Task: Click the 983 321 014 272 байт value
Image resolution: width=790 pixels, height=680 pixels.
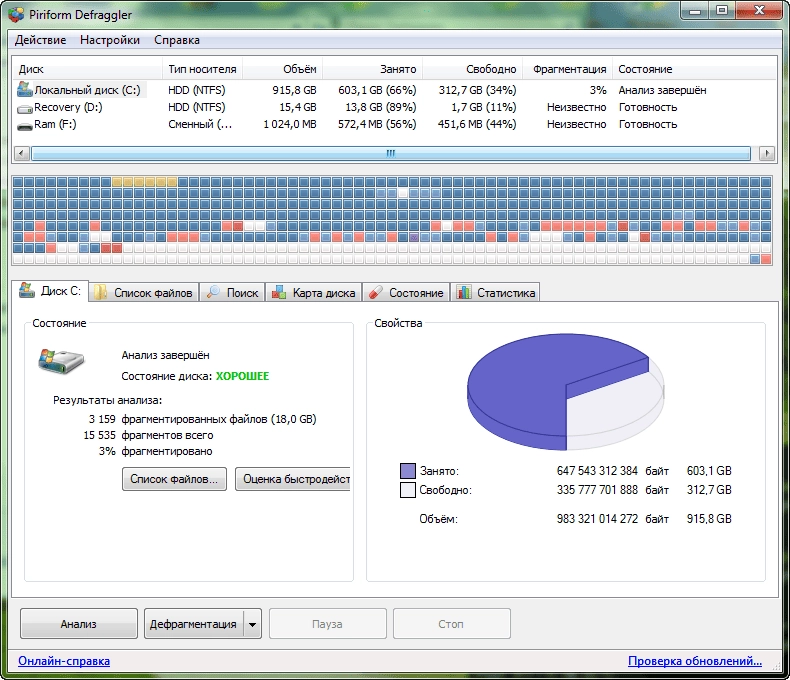Action: tap(613, 519)
